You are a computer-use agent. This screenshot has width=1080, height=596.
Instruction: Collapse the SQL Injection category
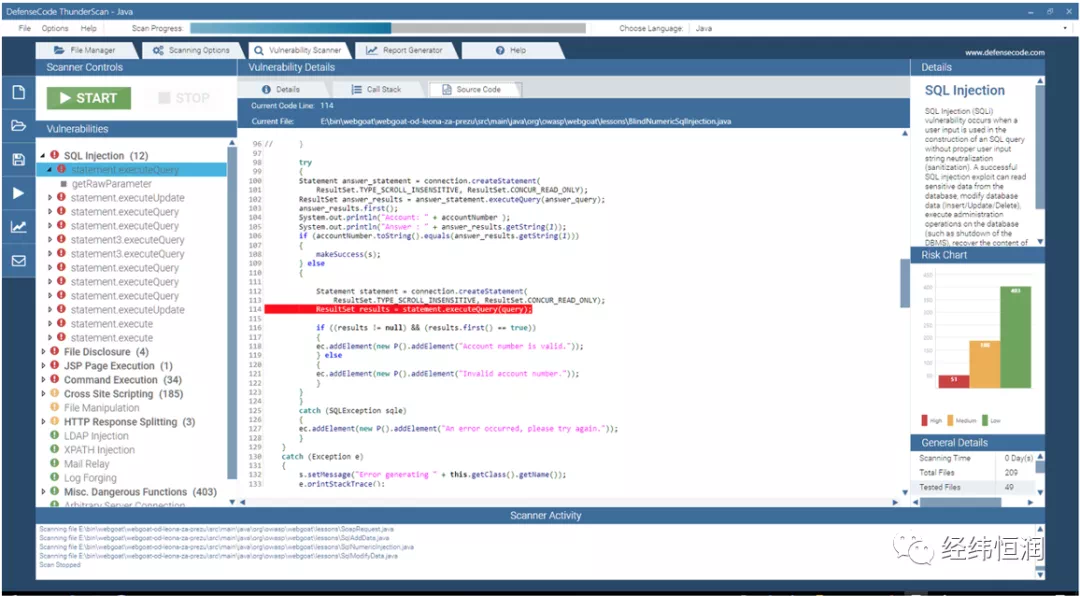click(x=43, y=156)
